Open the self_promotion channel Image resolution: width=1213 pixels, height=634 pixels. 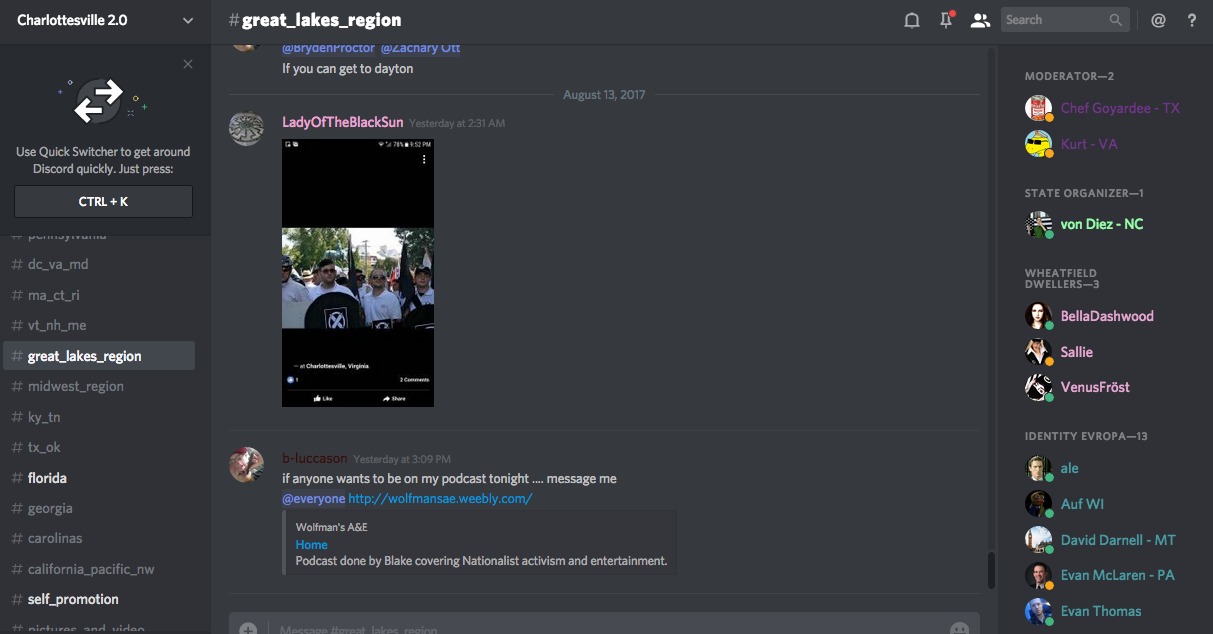pos(73,599)
